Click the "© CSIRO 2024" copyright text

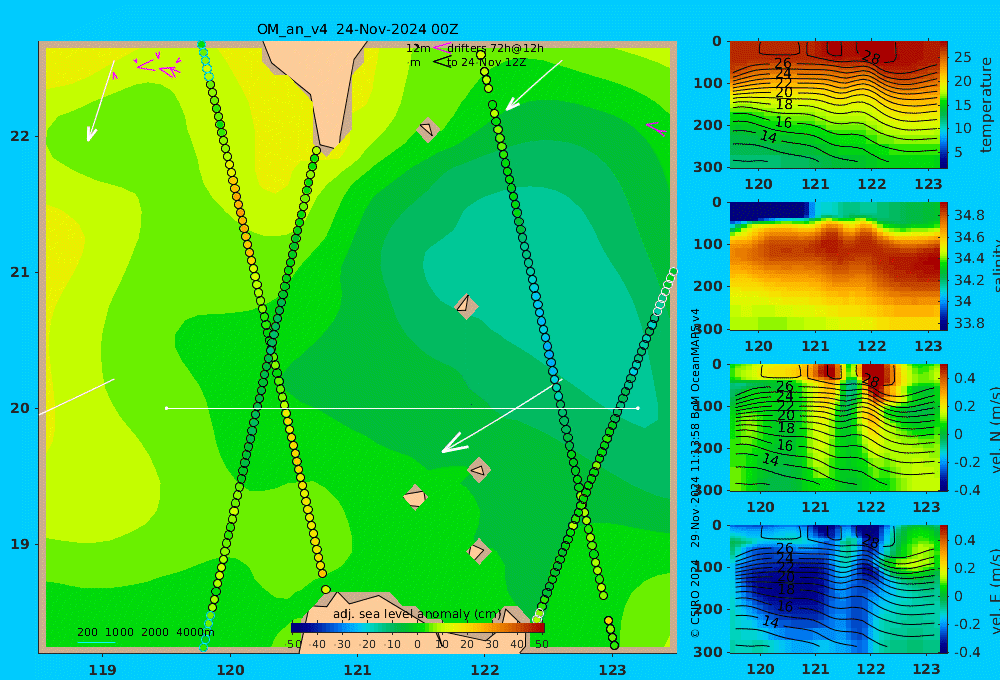pos(695,598)
